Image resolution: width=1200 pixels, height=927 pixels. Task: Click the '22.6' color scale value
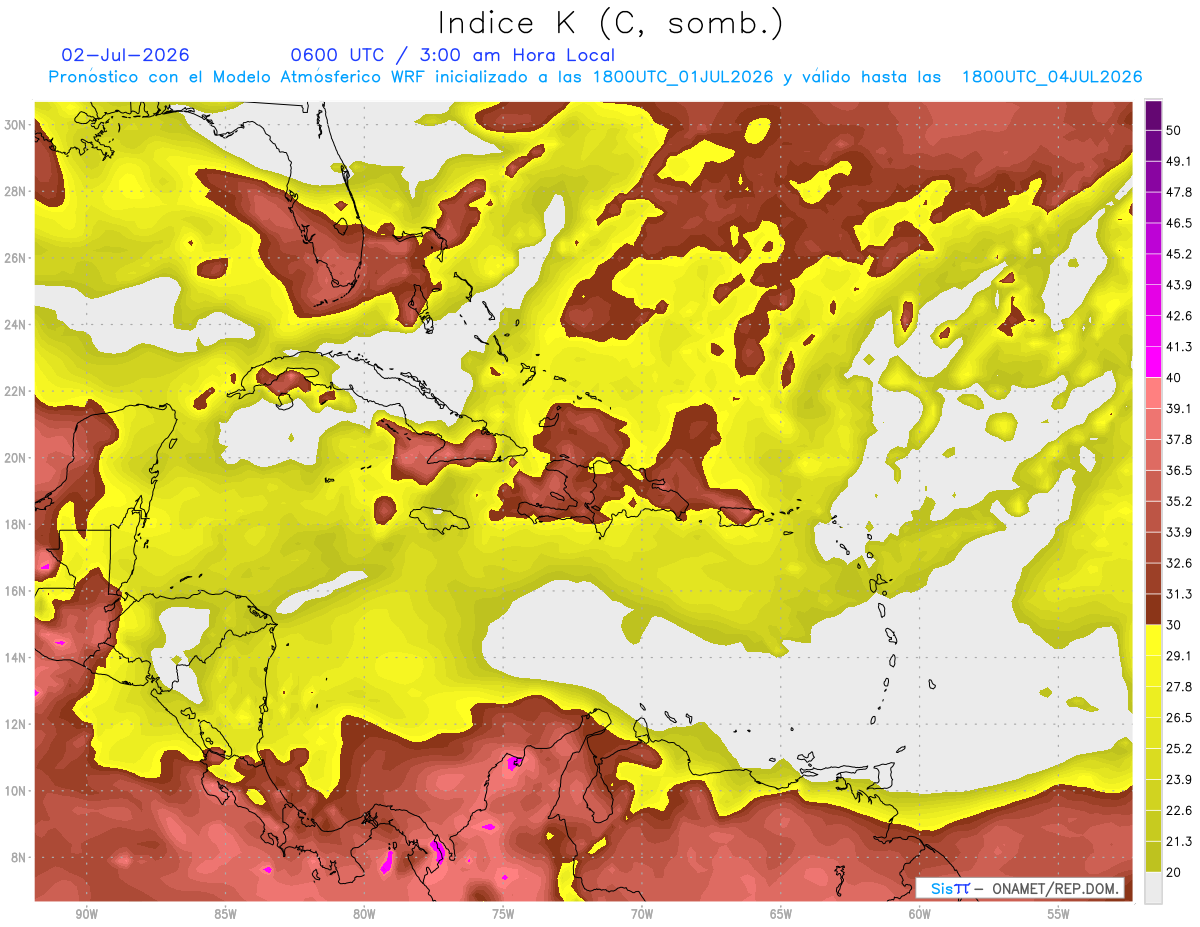point(1179,810)
